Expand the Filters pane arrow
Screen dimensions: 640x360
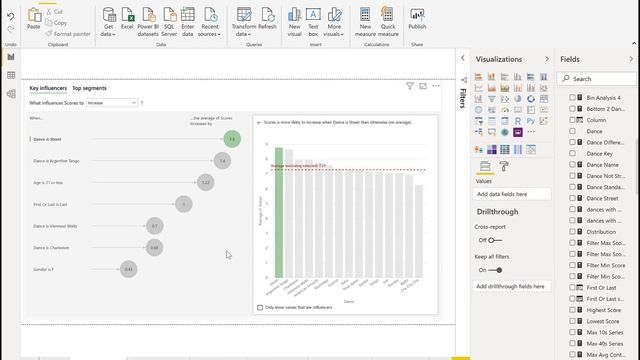coord(462,58)
